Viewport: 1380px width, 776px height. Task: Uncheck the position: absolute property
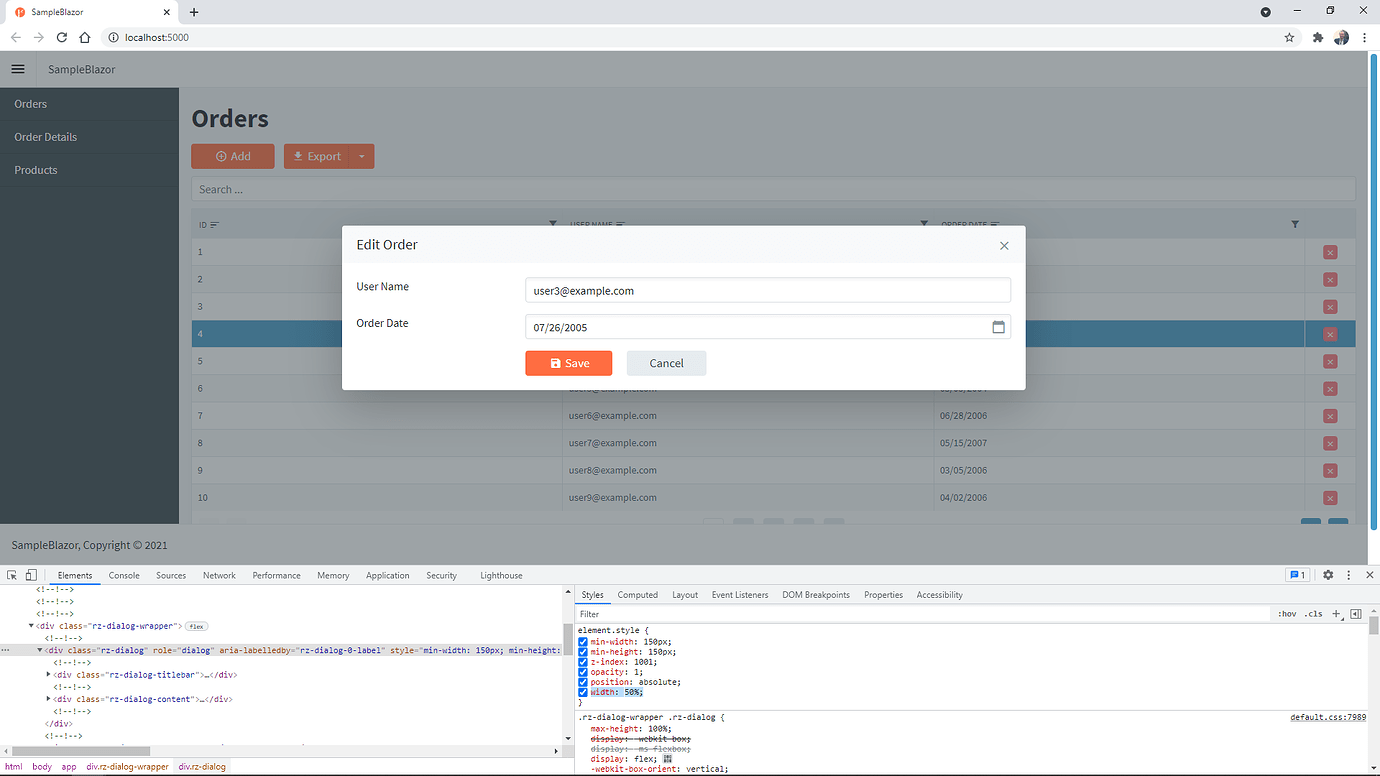tap(583, 682)
